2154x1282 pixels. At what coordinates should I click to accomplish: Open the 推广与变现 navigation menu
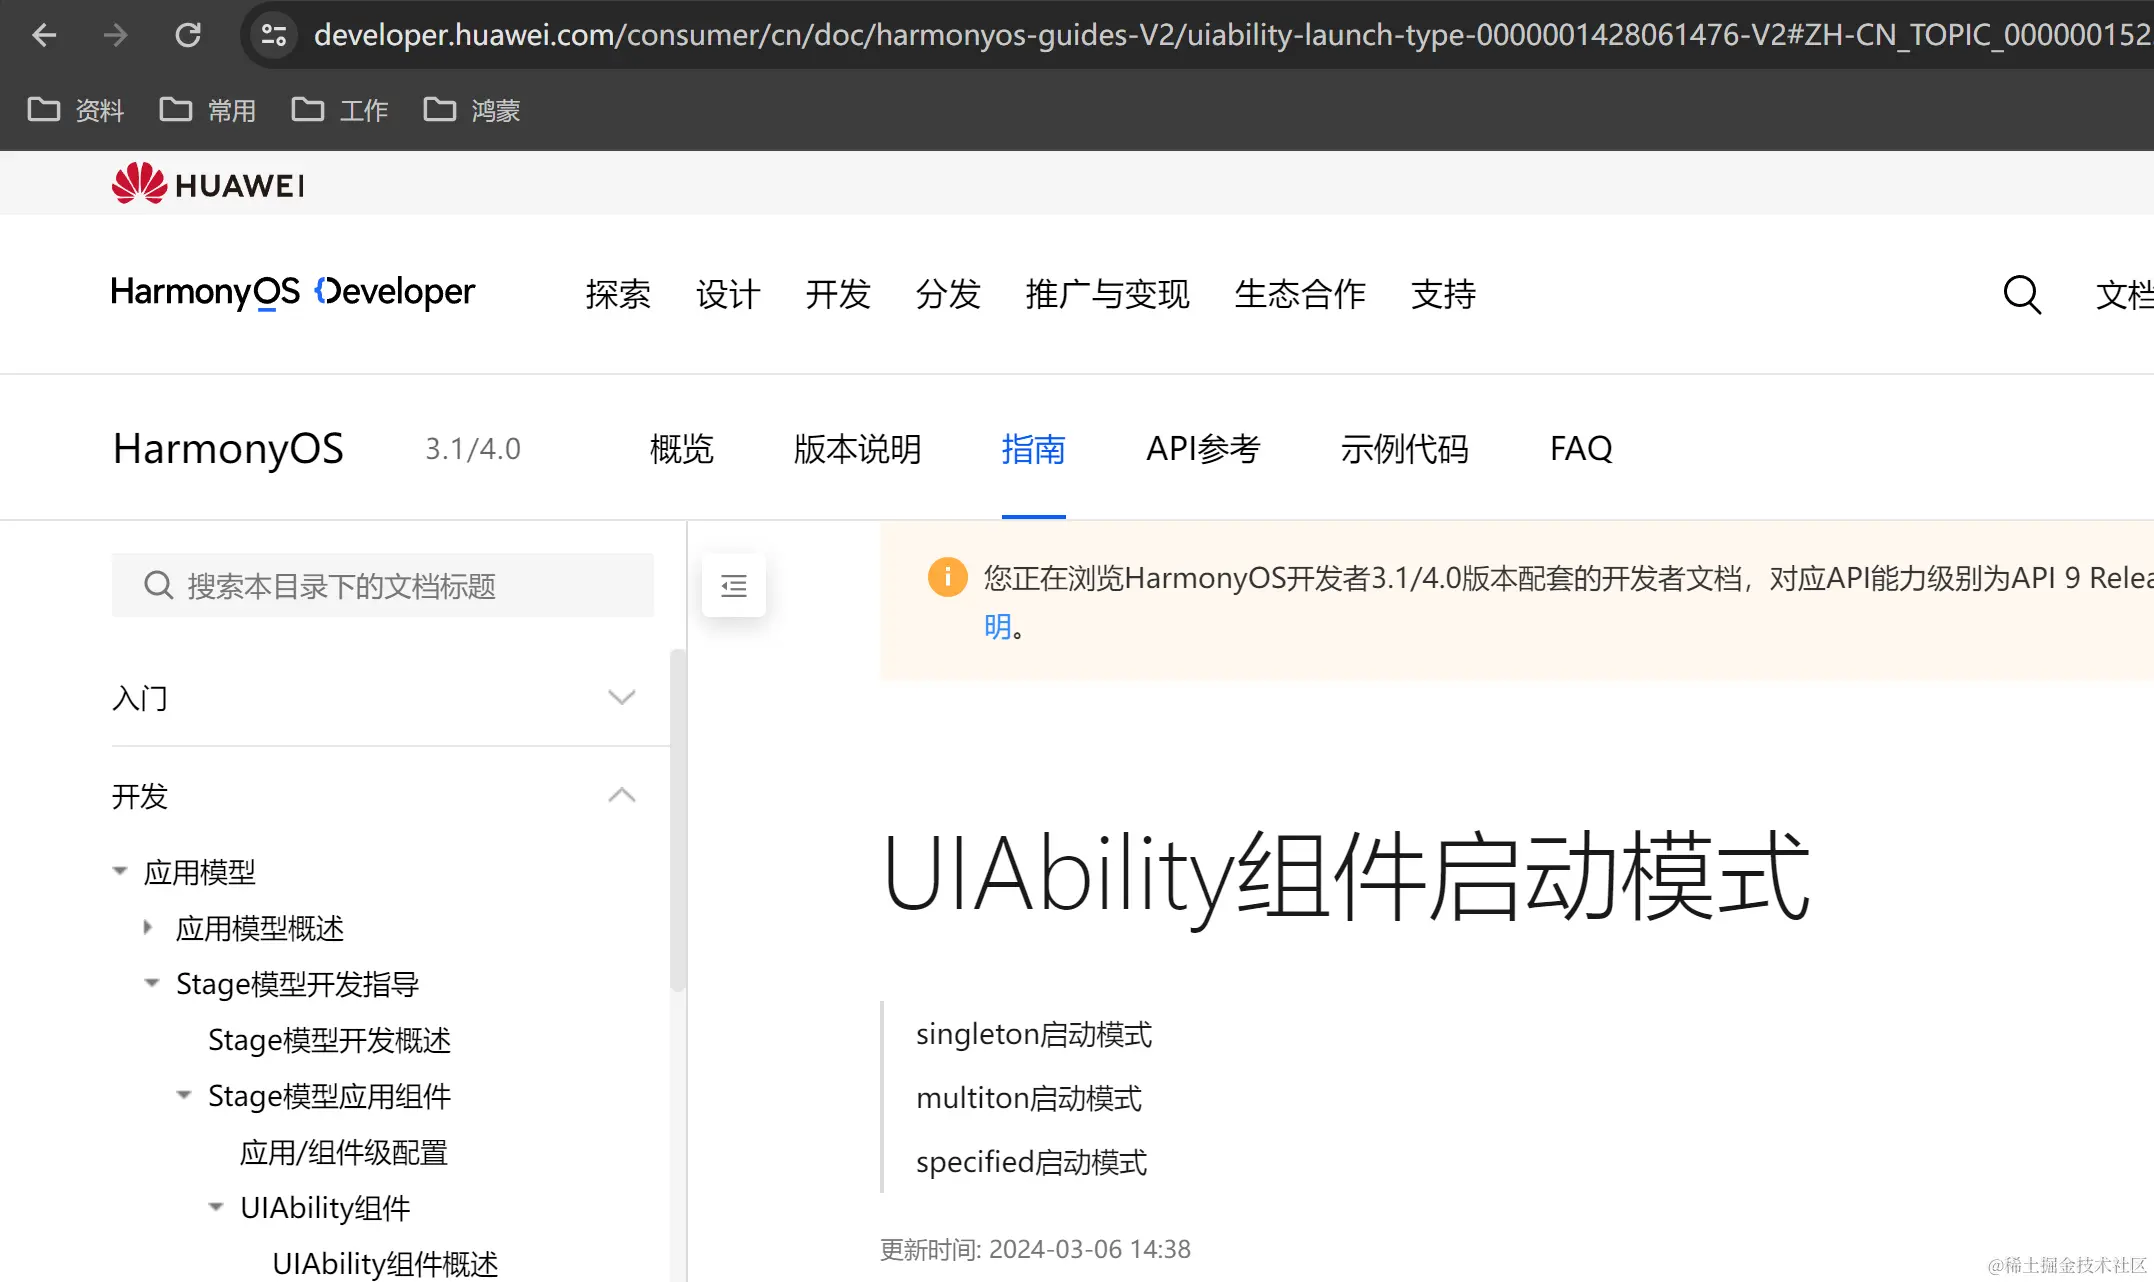pyautogui.click(x=1108, y=294)
